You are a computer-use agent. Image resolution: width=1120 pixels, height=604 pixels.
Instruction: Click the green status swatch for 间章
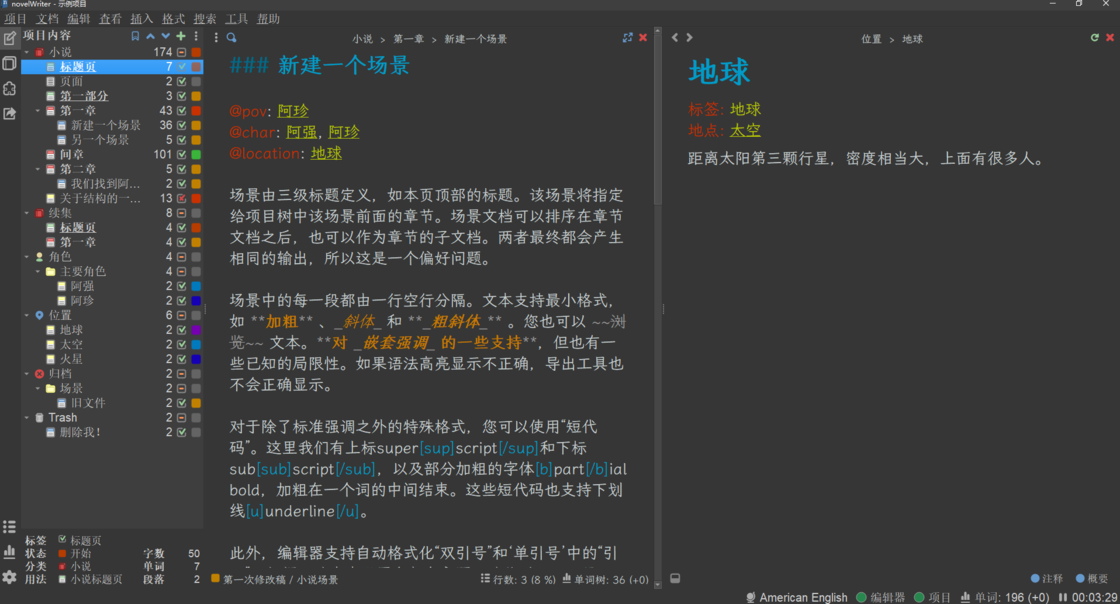click(196, 155)
